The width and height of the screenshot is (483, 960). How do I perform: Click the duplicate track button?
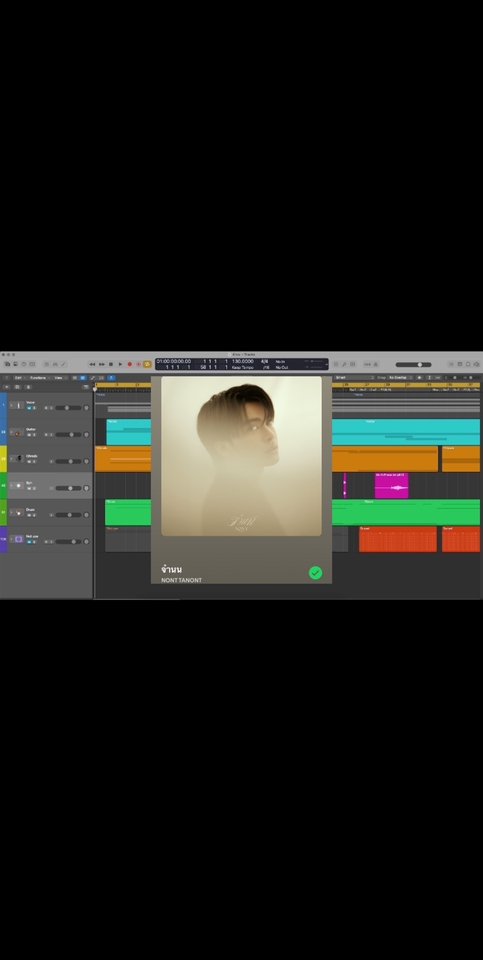[17, 387]
